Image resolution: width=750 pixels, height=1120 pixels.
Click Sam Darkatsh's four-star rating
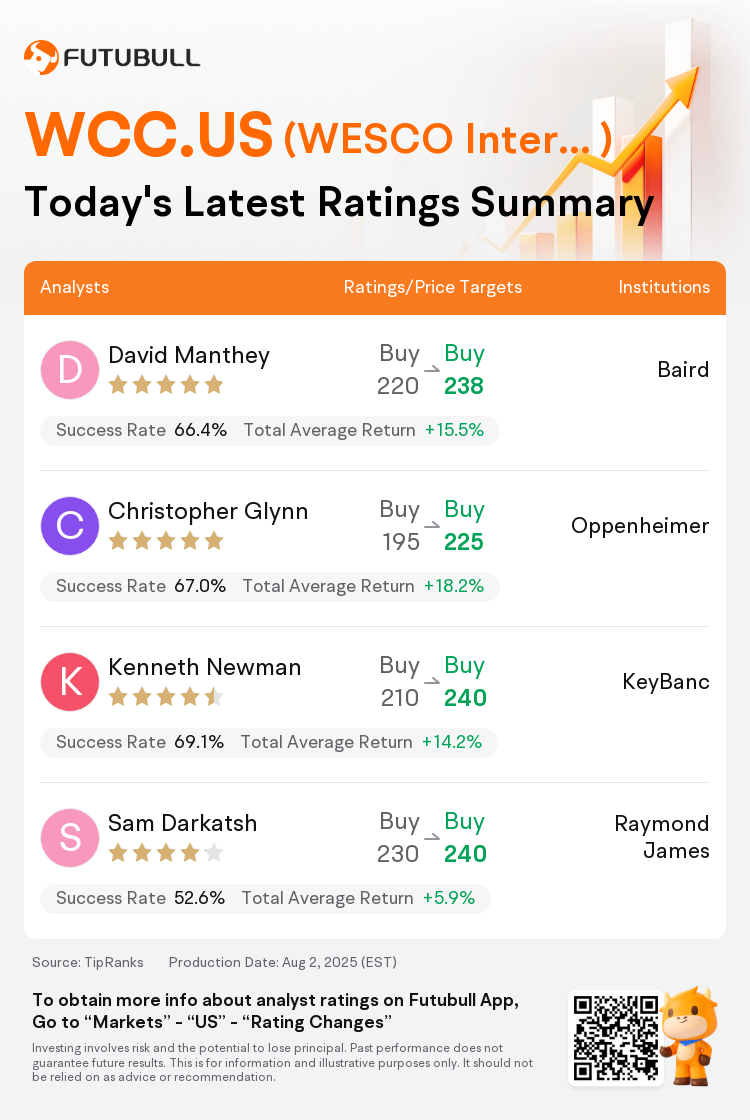click(166, 853)
